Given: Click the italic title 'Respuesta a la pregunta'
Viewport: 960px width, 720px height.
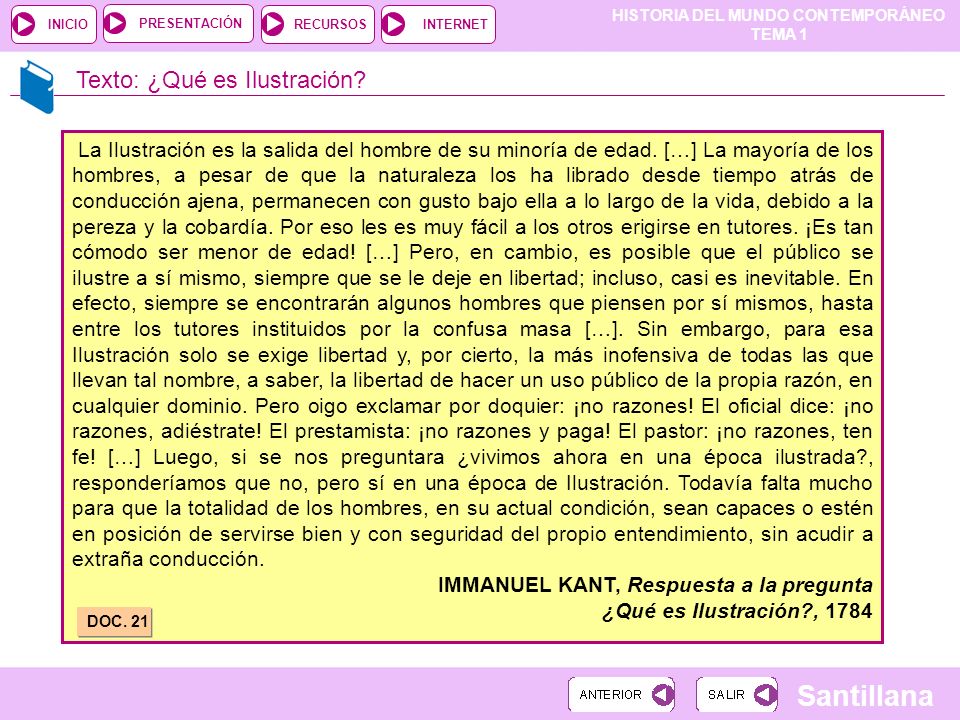Looking at the screenshot, I should [x=750, y=585].
